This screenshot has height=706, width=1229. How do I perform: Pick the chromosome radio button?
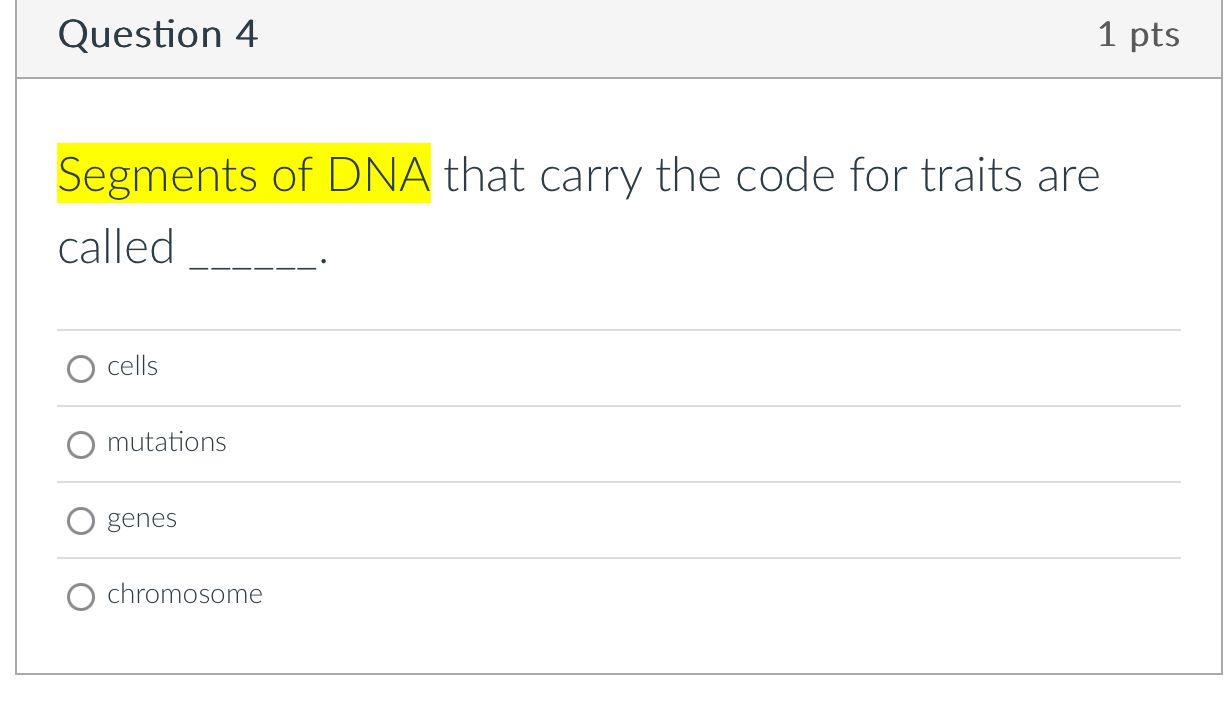(x=81, y=597)
